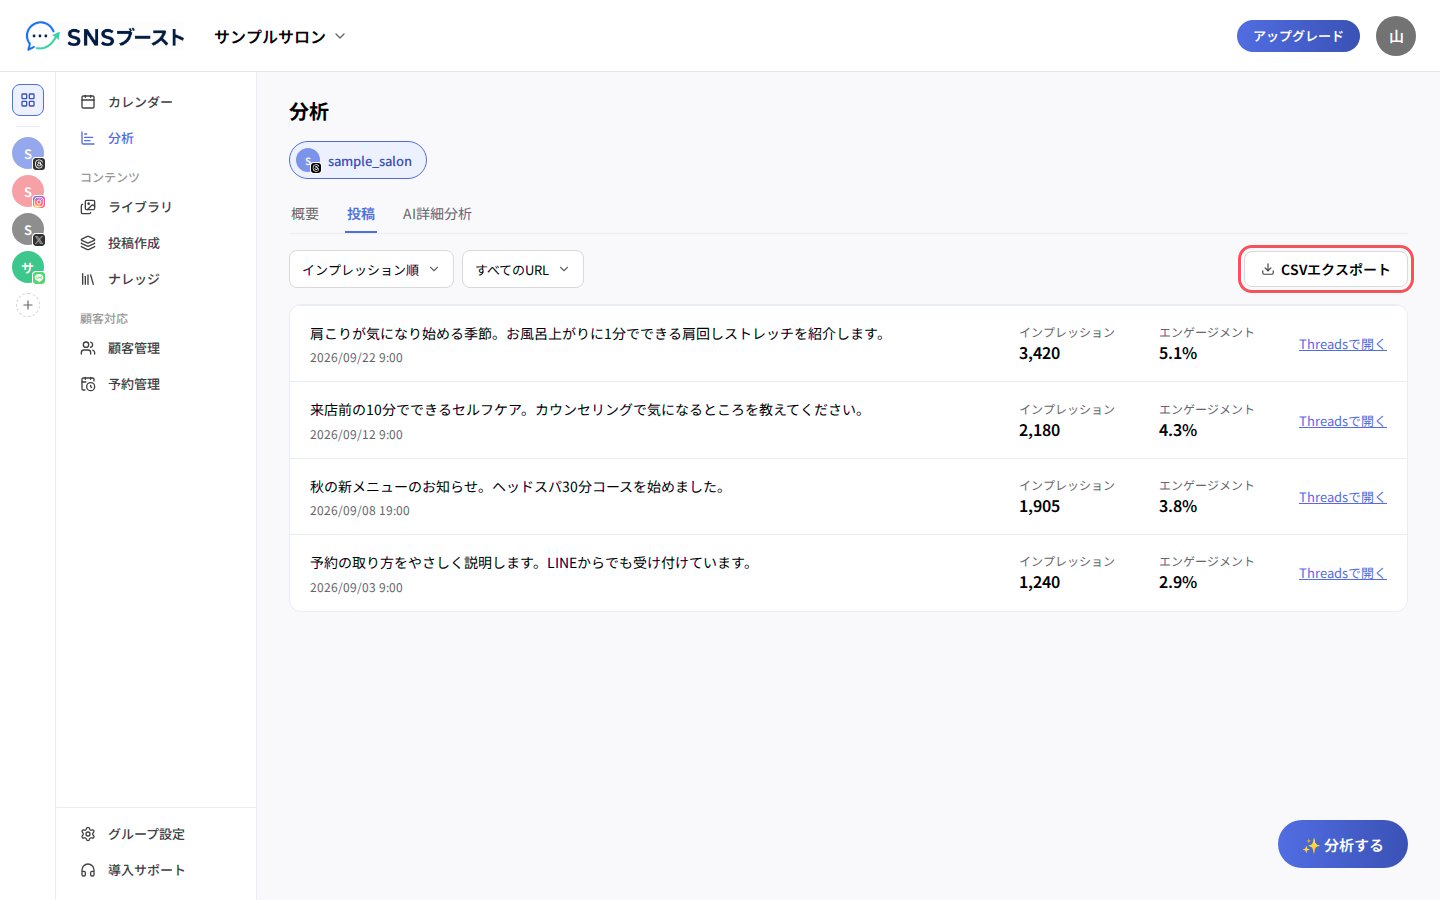
Task: Open Threads link for 予約の取り方 post
Action: 1342,573
